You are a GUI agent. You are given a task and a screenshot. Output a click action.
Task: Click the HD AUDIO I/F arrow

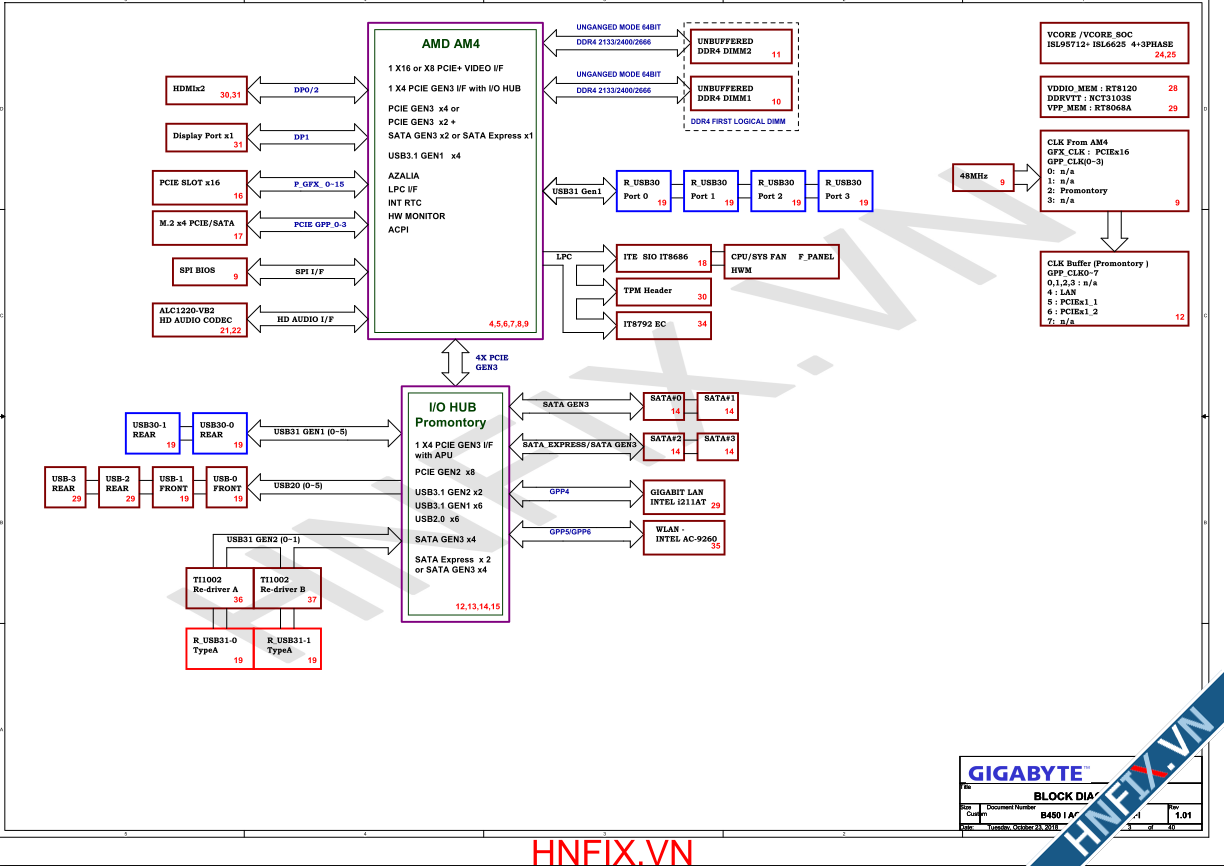pyautogui.click(x=307, y=320)
